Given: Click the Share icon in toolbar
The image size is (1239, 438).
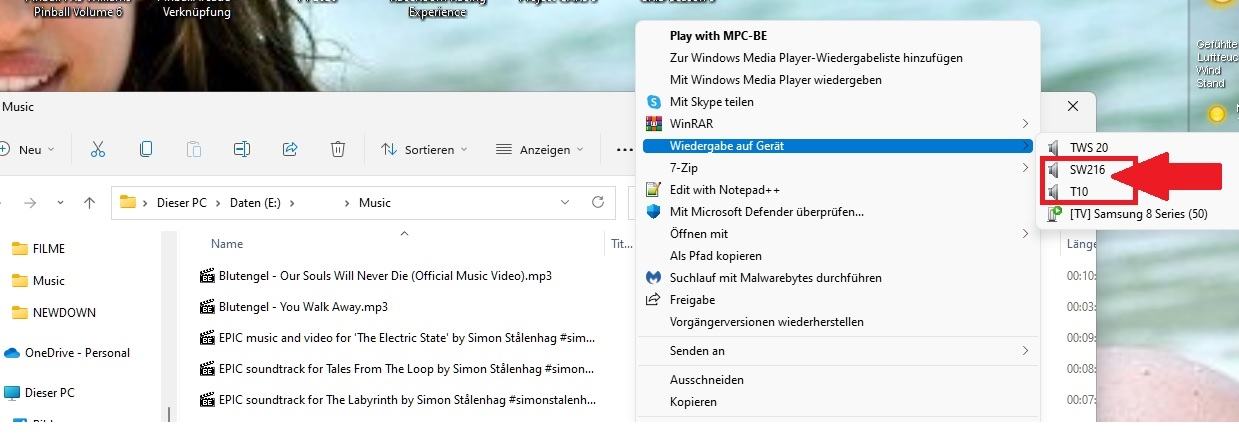Looking at the screenshot, I should [x=290, y=149].
